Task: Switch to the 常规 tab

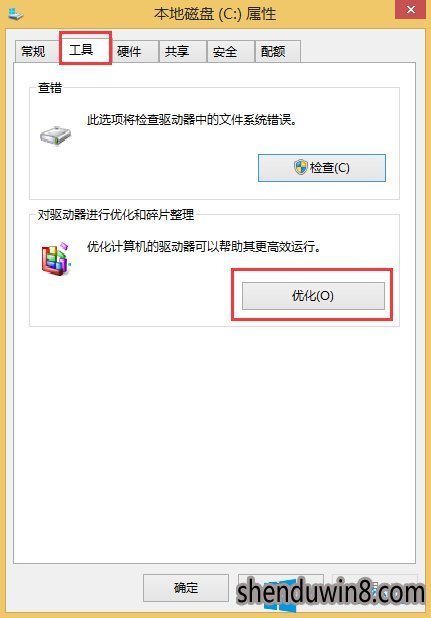Action: coord(33,51)
